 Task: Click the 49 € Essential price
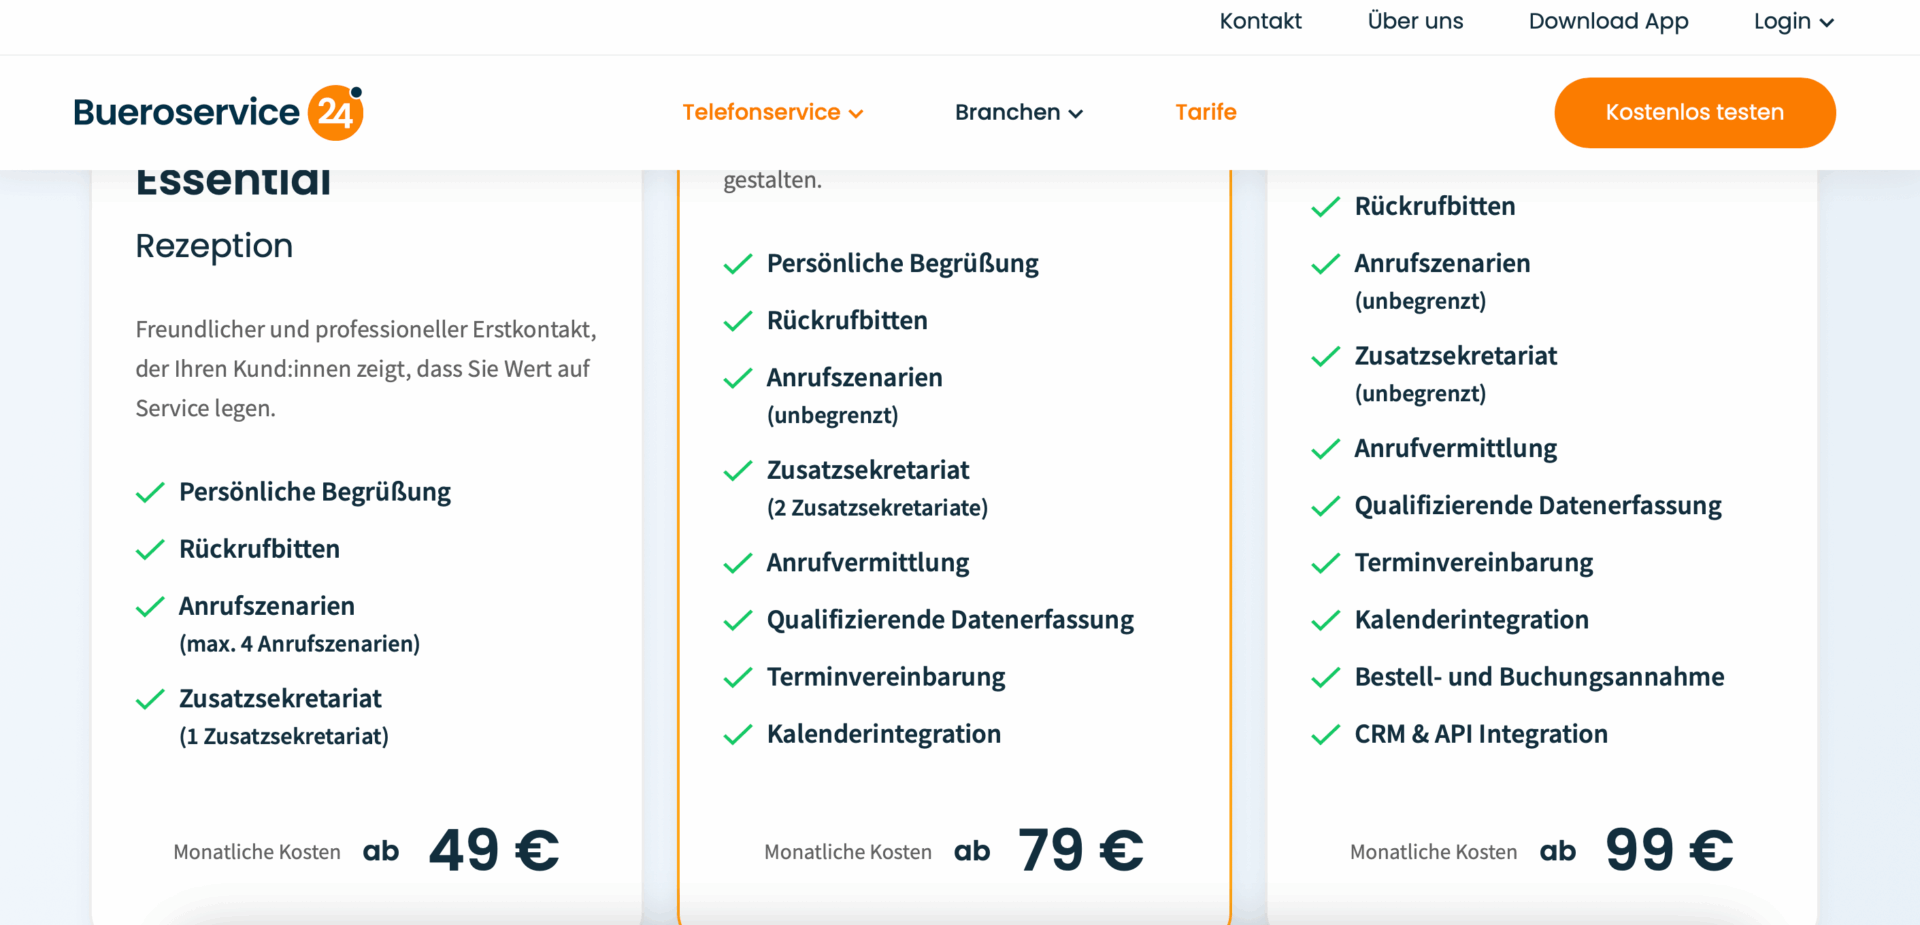point(494,851)
